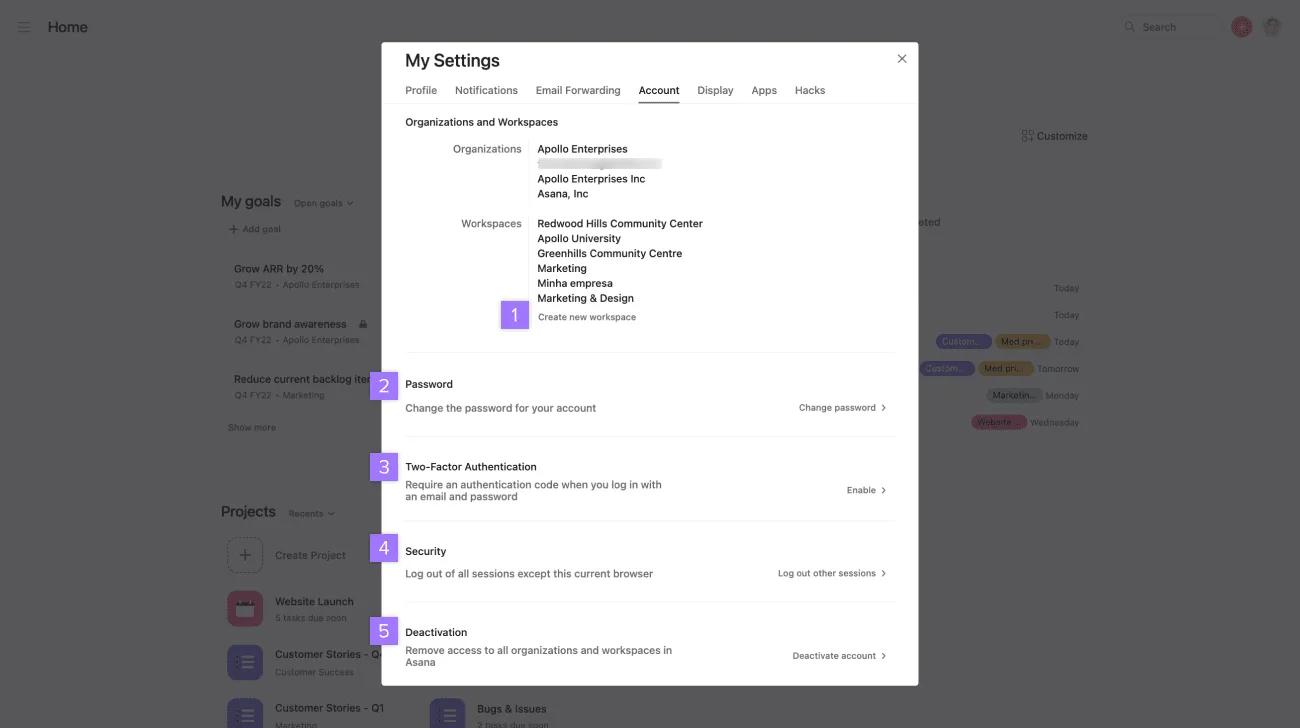Expand the Open goals dropdown
This screenshot has height=728, width=1300.
[x=323, y=203]
